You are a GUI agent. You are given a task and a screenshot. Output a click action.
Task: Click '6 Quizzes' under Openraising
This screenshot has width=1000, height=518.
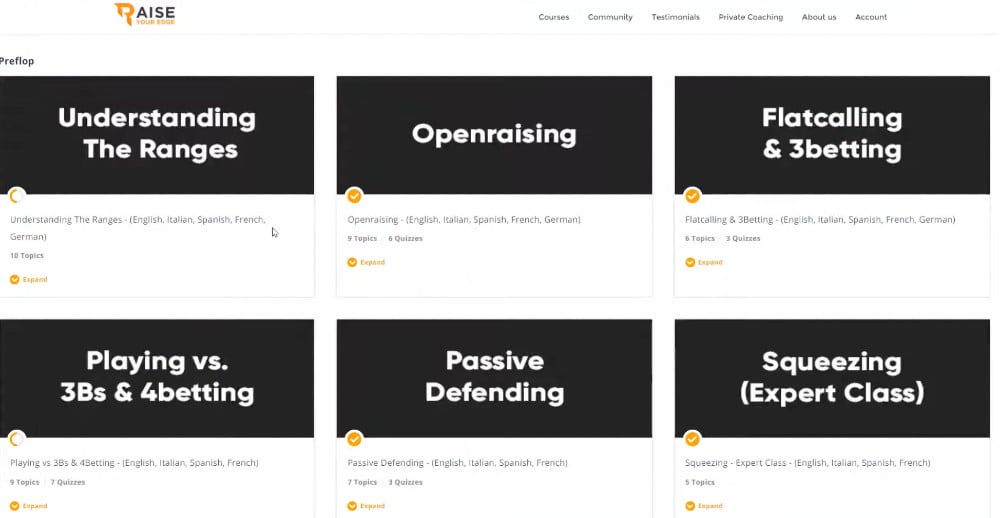[x=406, y=239]
